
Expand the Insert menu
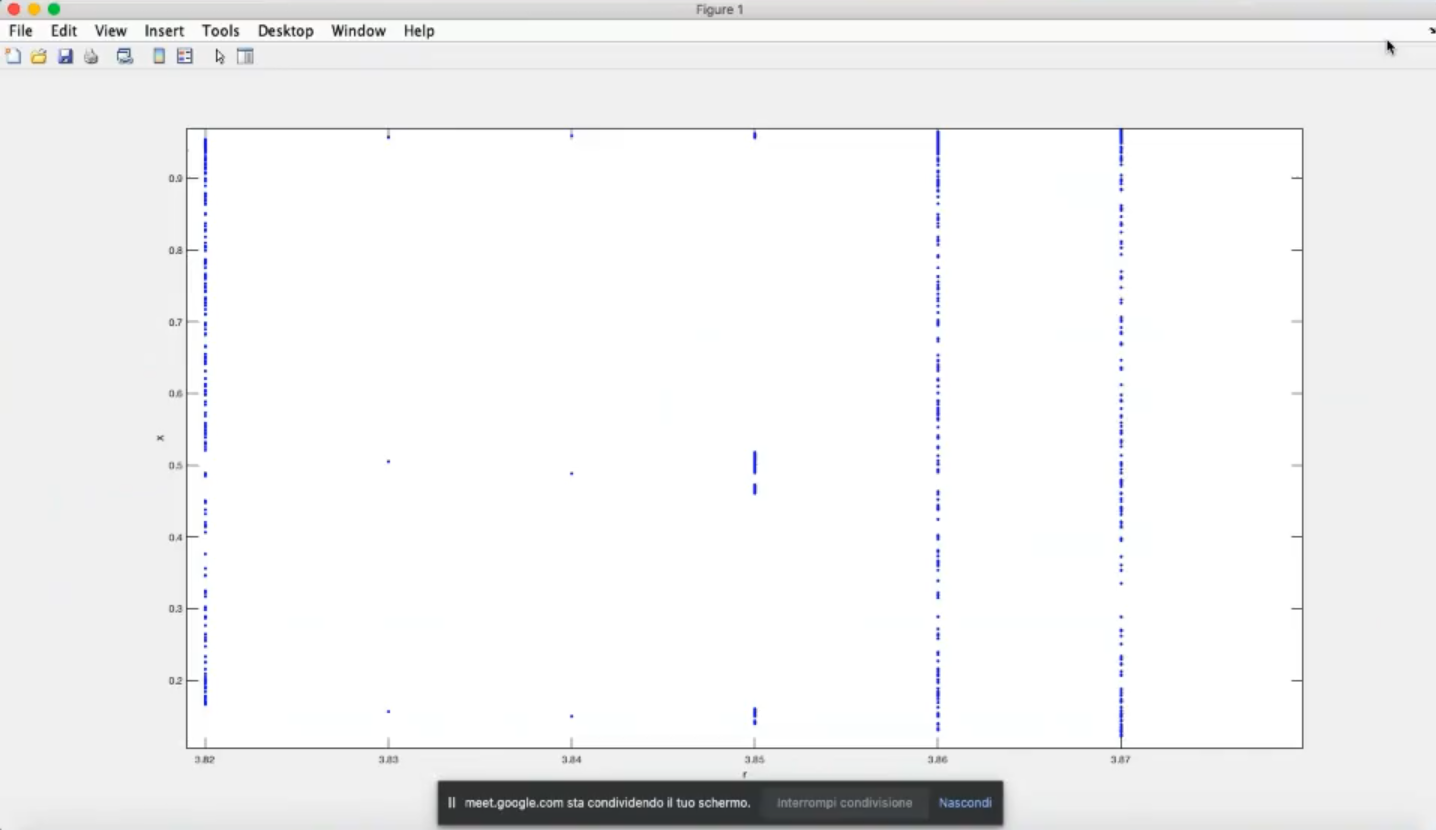tap(164, 31)
